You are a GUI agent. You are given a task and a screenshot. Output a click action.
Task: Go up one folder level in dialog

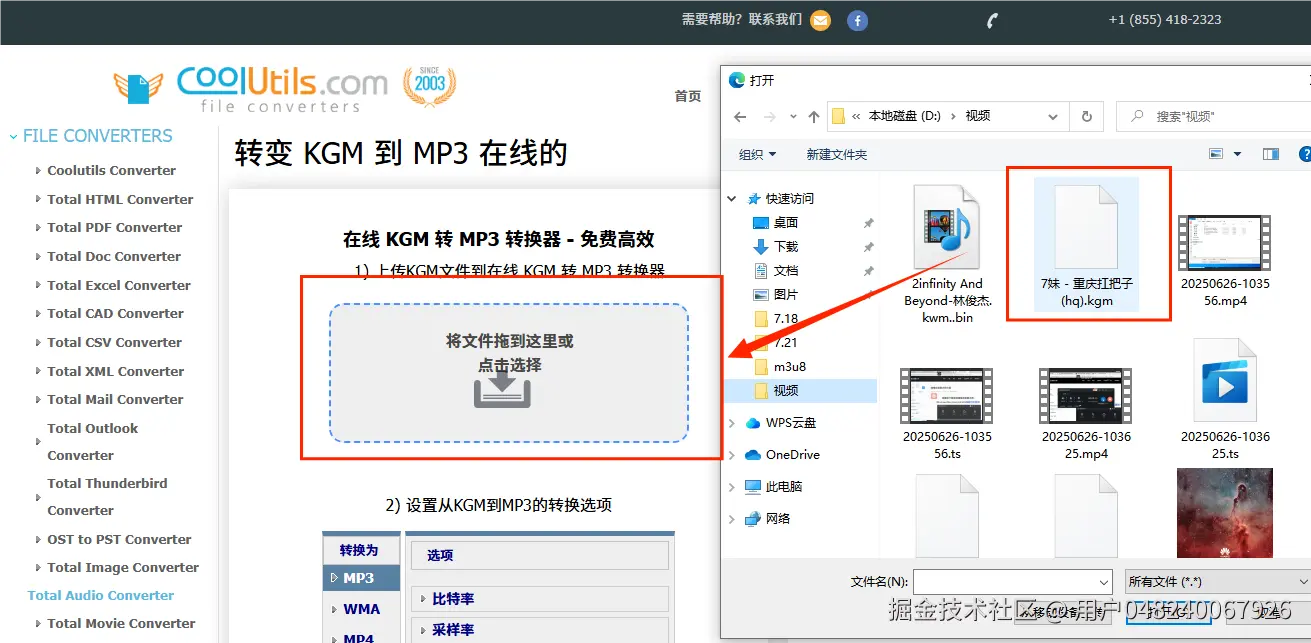814,116
